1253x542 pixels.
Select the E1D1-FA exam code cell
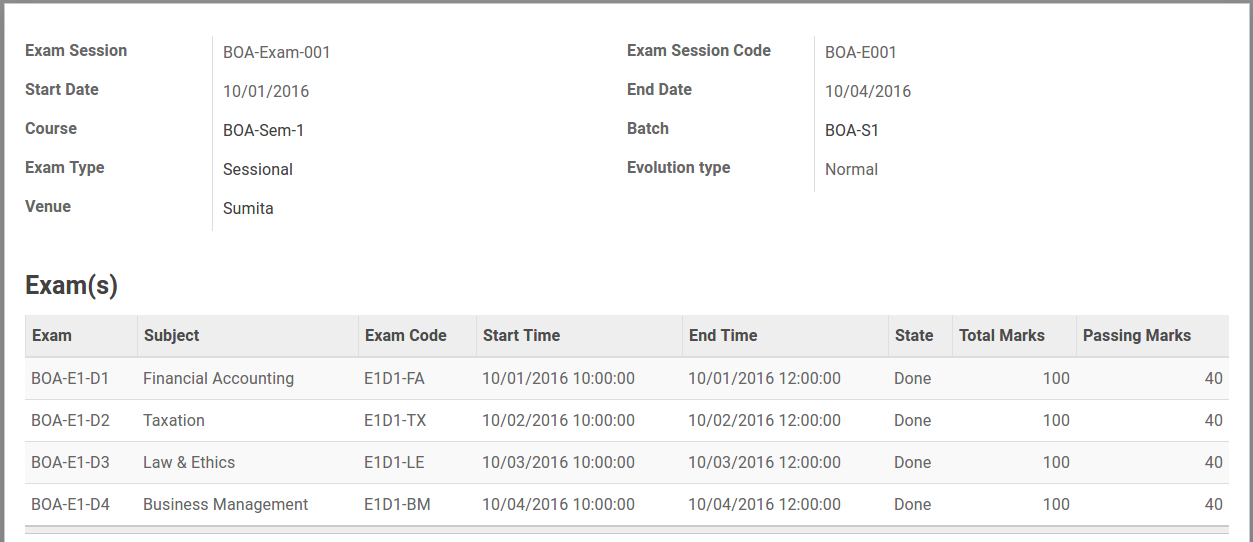click(394, 378)
